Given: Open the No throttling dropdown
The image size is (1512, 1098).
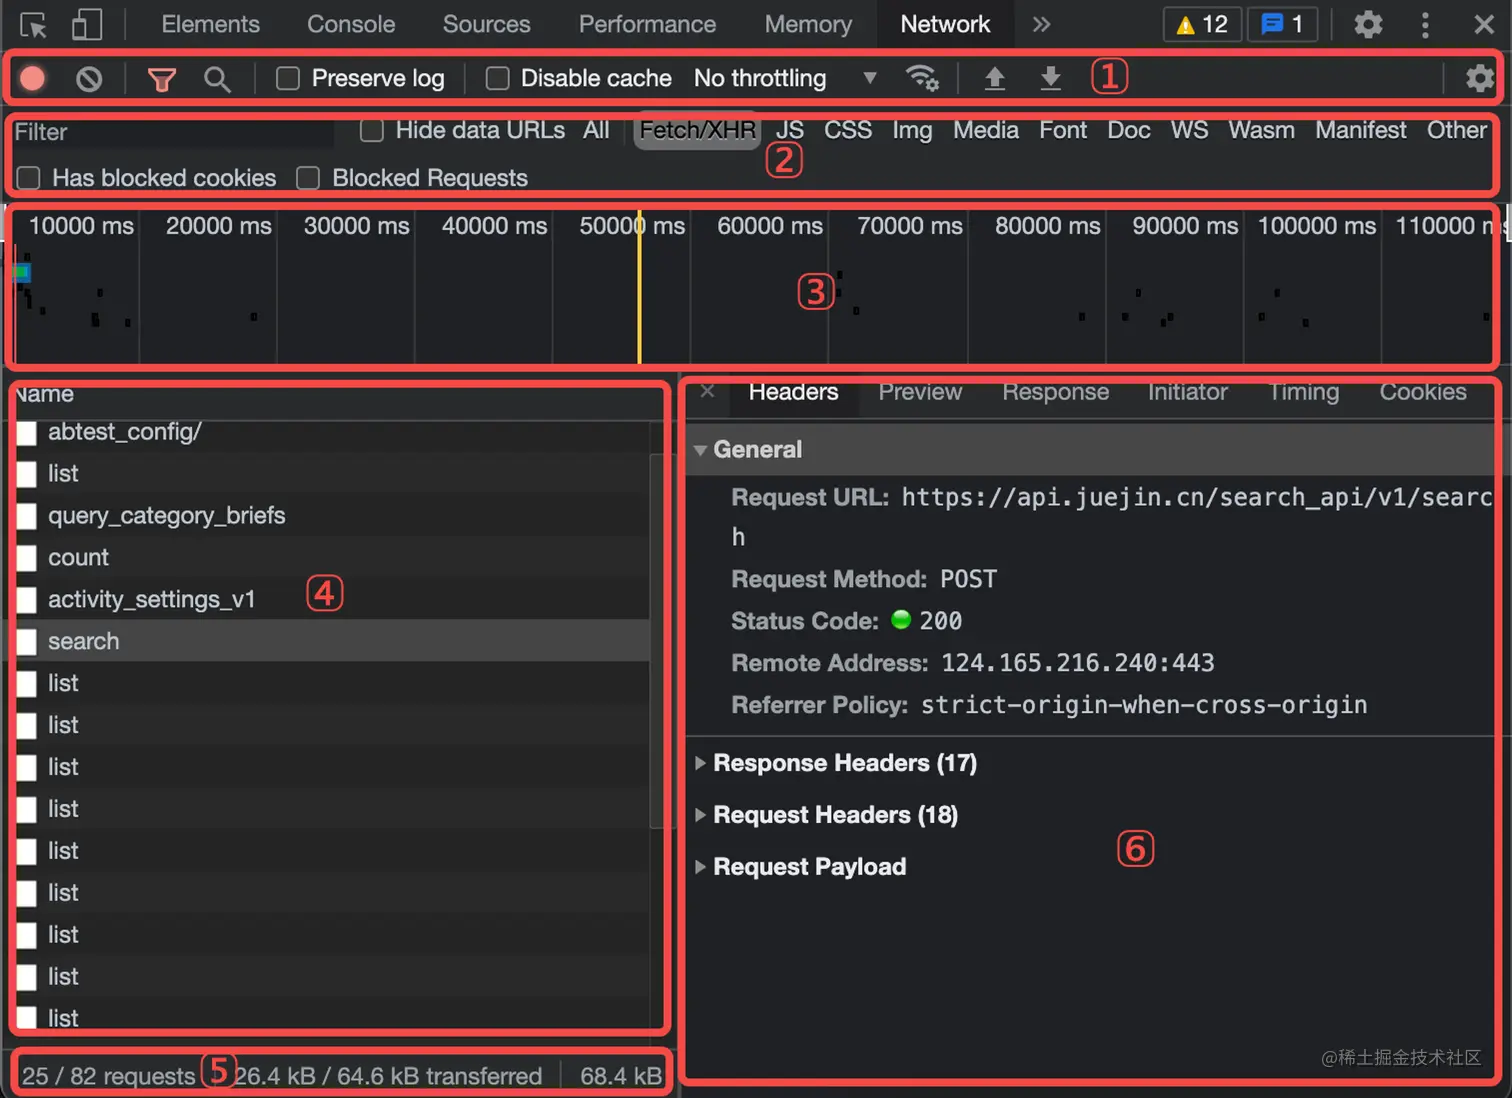Looking at the screenshot, I should 786,78.
